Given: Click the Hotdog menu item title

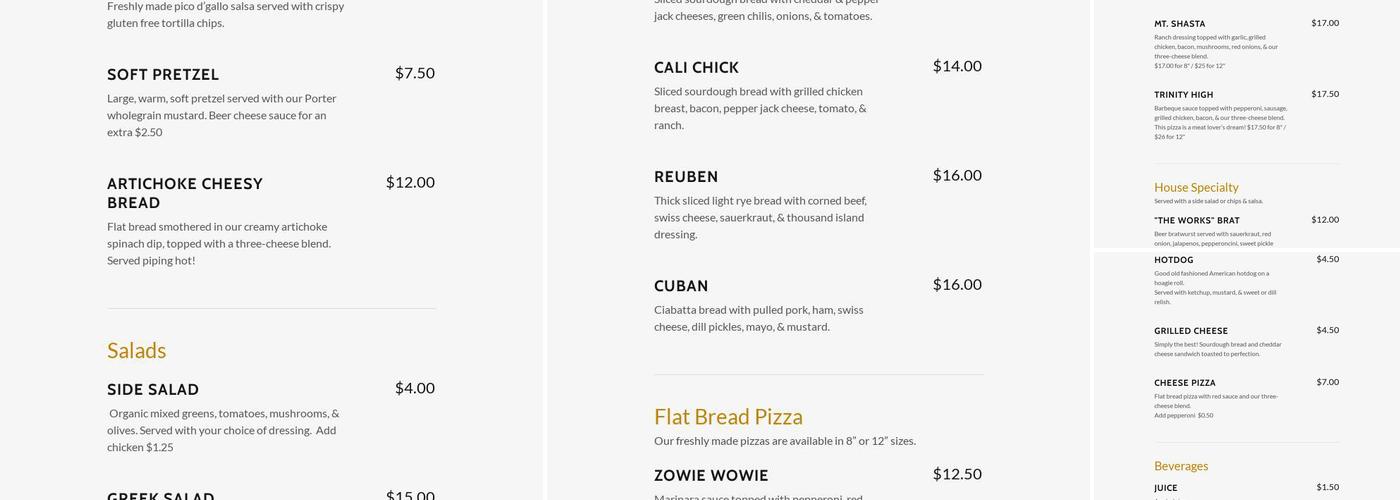Looking at the screenshot, I should pyautogui.click(x=1173, y=260).
